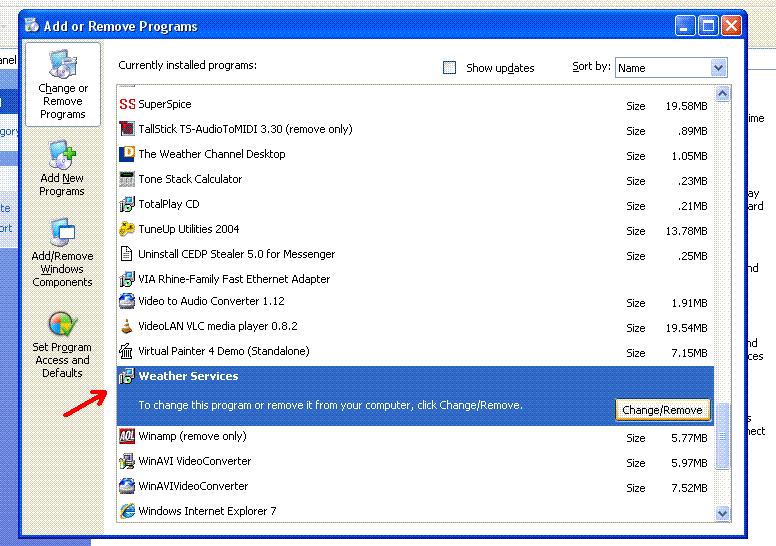Click the 19.58MB size of SuperSpice
The image size is (776, 546).
click(x=686, y=106)
